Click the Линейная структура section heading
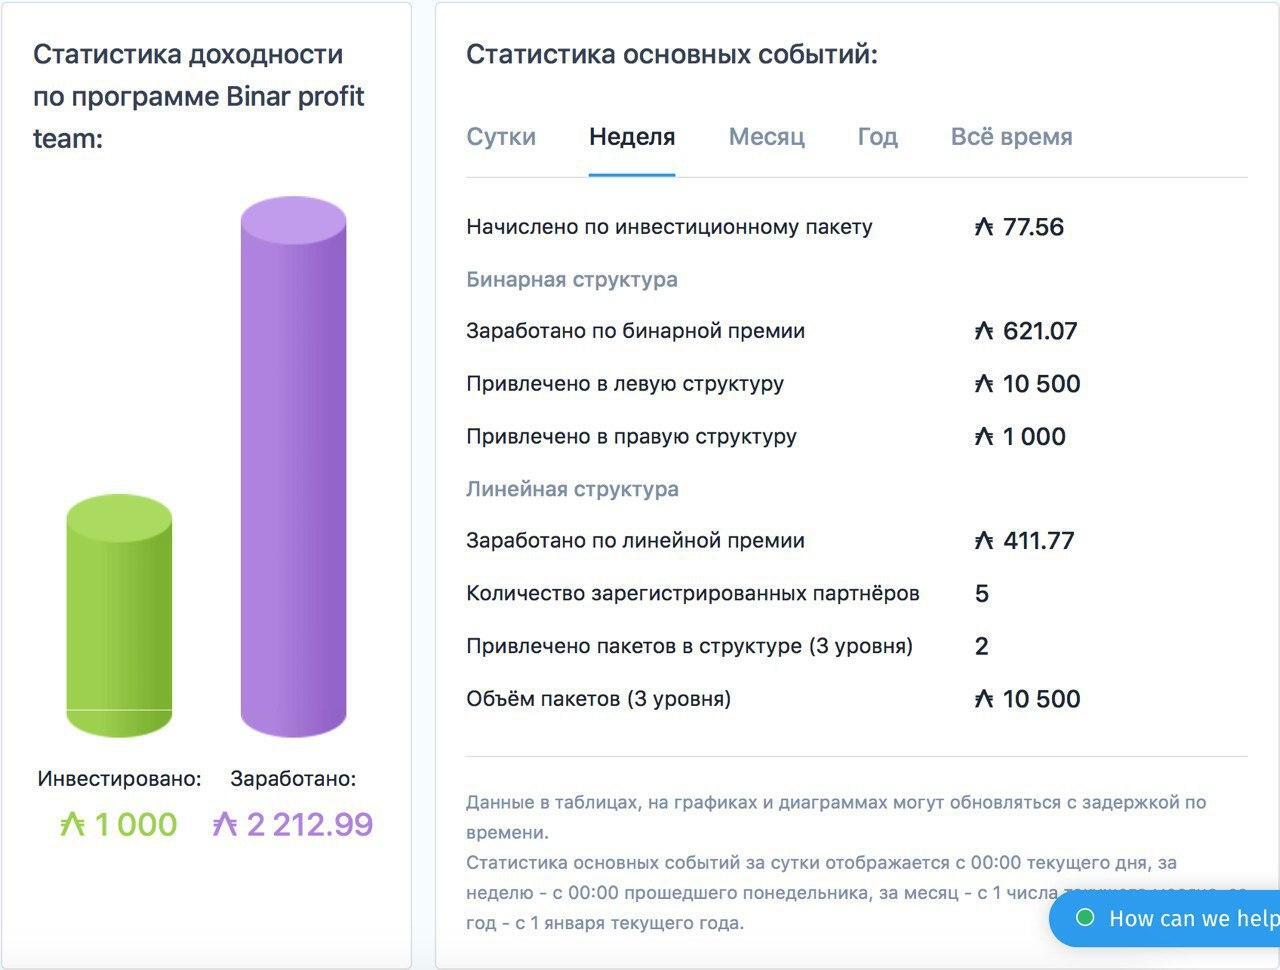The image size is (1280, 970). tap(572, 489)
